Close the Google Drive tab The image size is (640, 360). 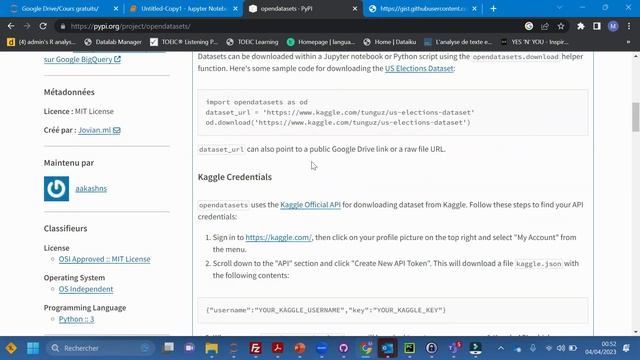pyautogui.click(x=116, y=9)
